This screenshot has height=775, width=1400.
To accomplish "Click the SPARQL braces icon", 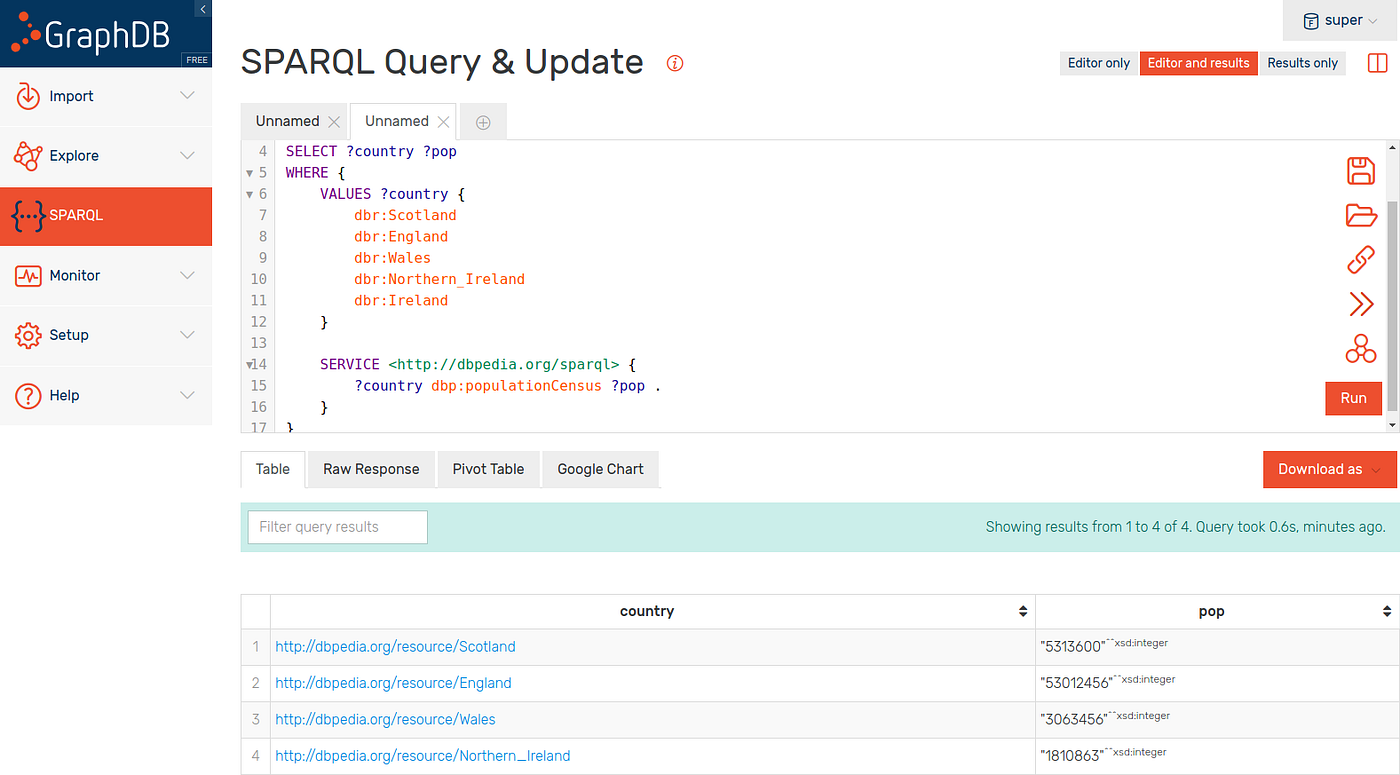I will pos(28,215).
